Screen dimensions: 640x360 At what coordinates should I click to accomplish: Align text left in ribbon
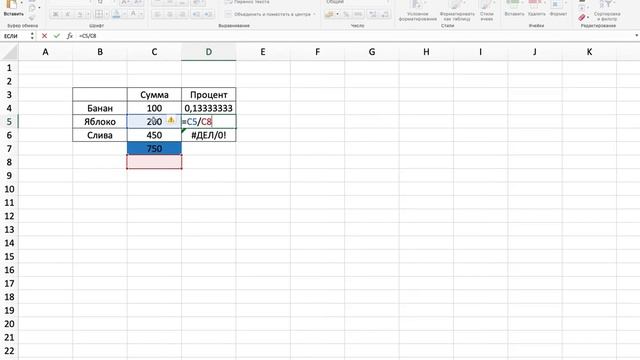(157, 14)
